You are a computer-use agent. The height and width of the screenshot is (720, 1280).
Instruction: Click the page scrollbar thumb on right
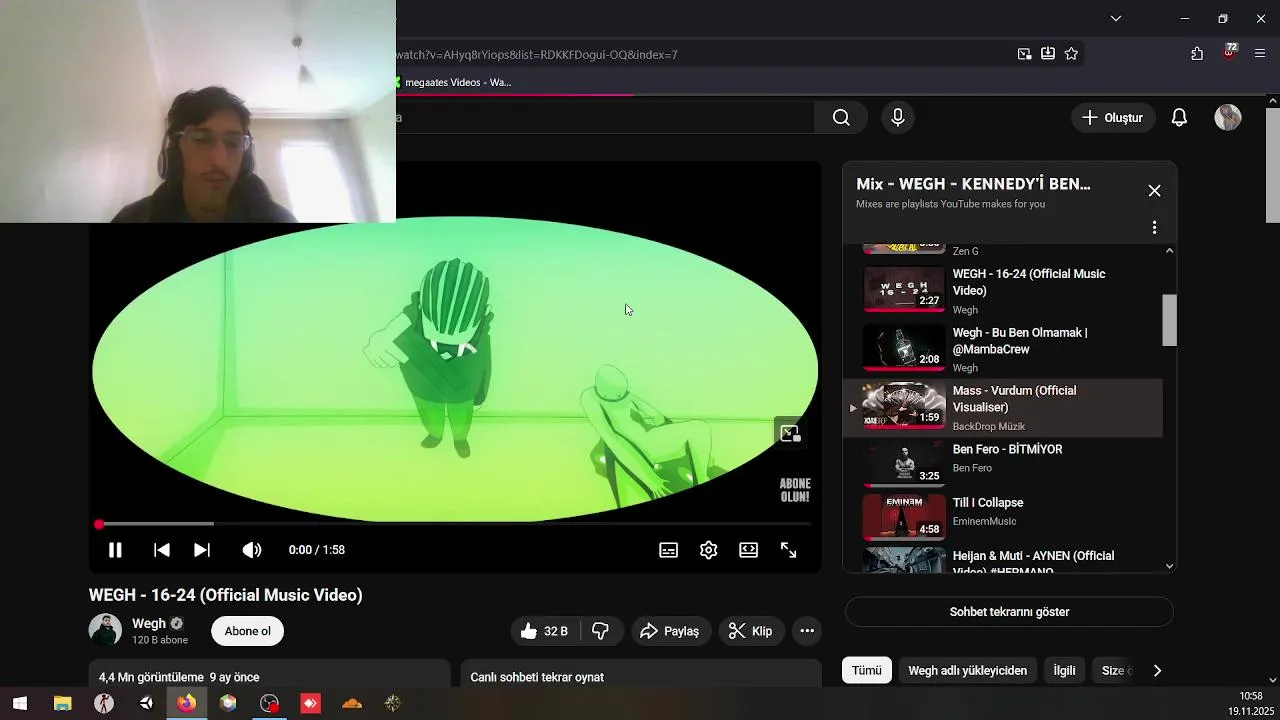pyautogui.click(x=1272, y=165)
